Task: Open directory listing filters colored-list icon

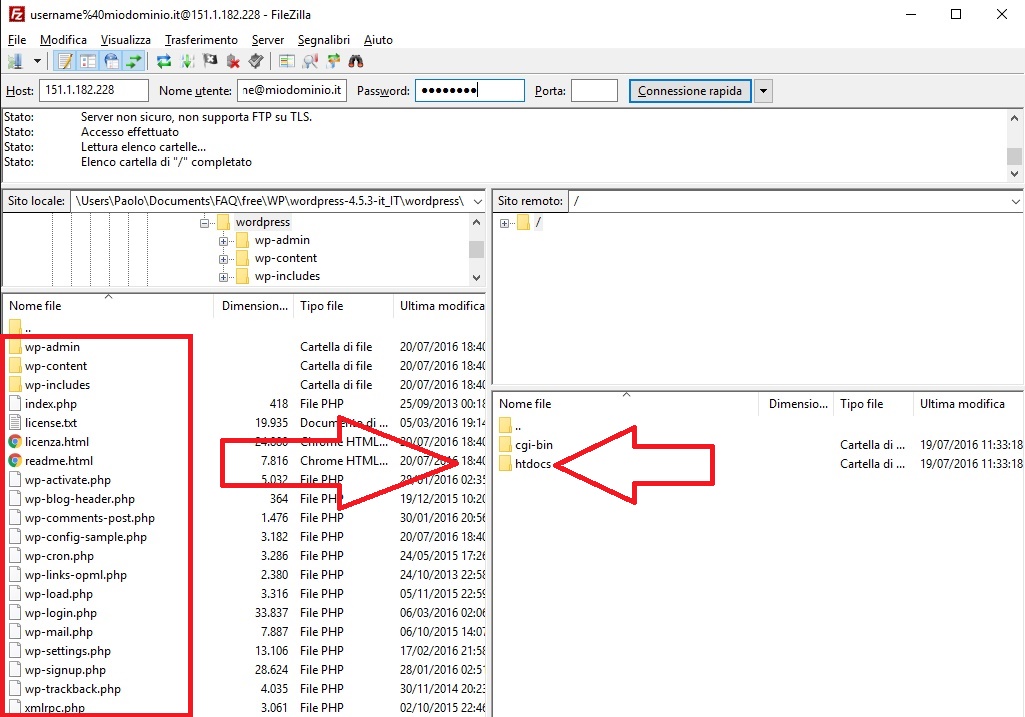Action: pos(286,61)
